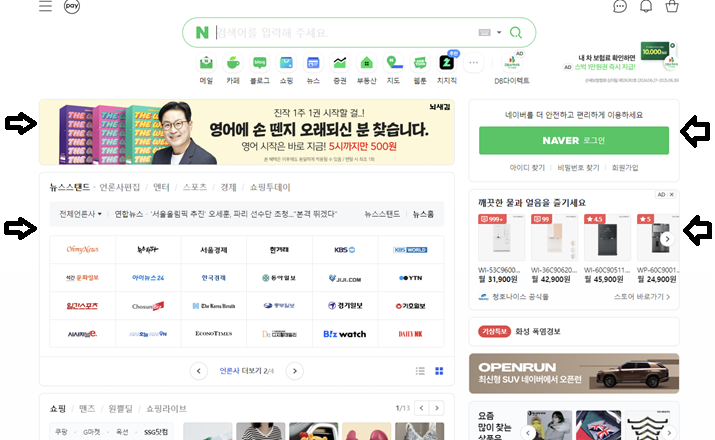Screen dimensions: 715x440
Task: Open the 쇼핑 shopping shortcut icon
Action: click(286, 63)
